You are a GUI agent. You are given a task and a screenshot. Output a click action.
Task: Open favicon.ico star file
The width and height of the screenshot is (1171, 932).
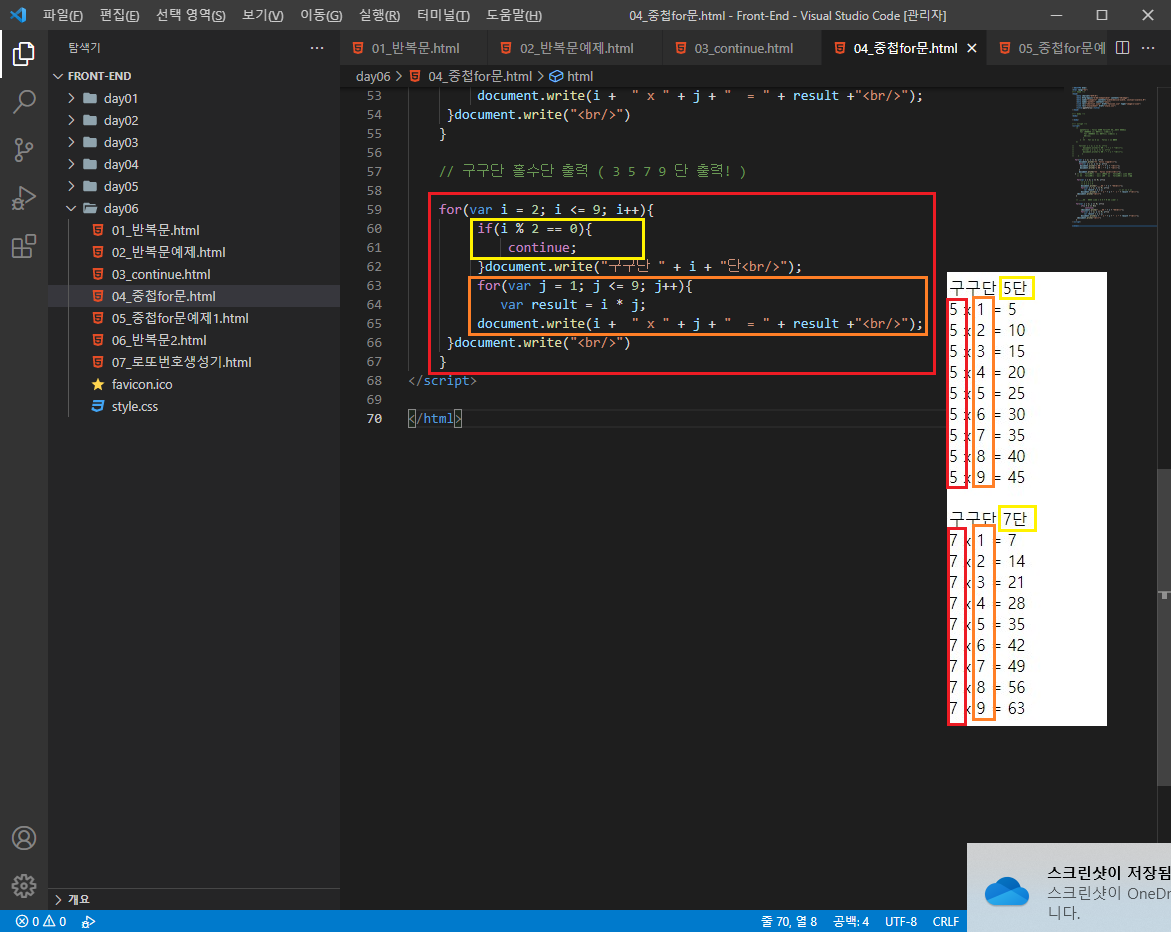point(141,384)
